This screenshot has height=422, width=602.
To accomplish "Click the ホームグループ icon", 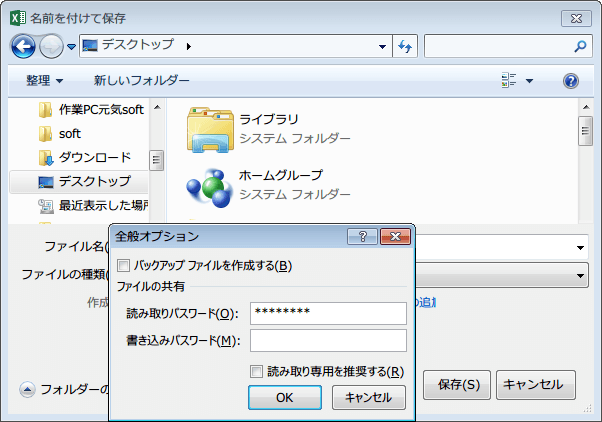I will coord(210,188).
